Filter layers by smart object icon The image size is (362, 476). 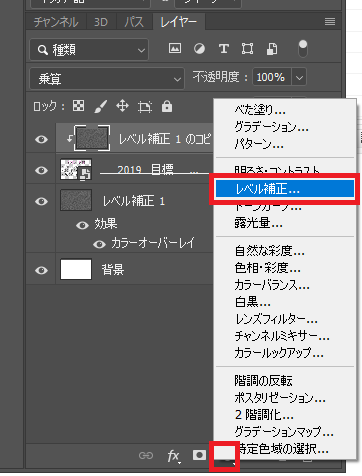click(272, 49)
